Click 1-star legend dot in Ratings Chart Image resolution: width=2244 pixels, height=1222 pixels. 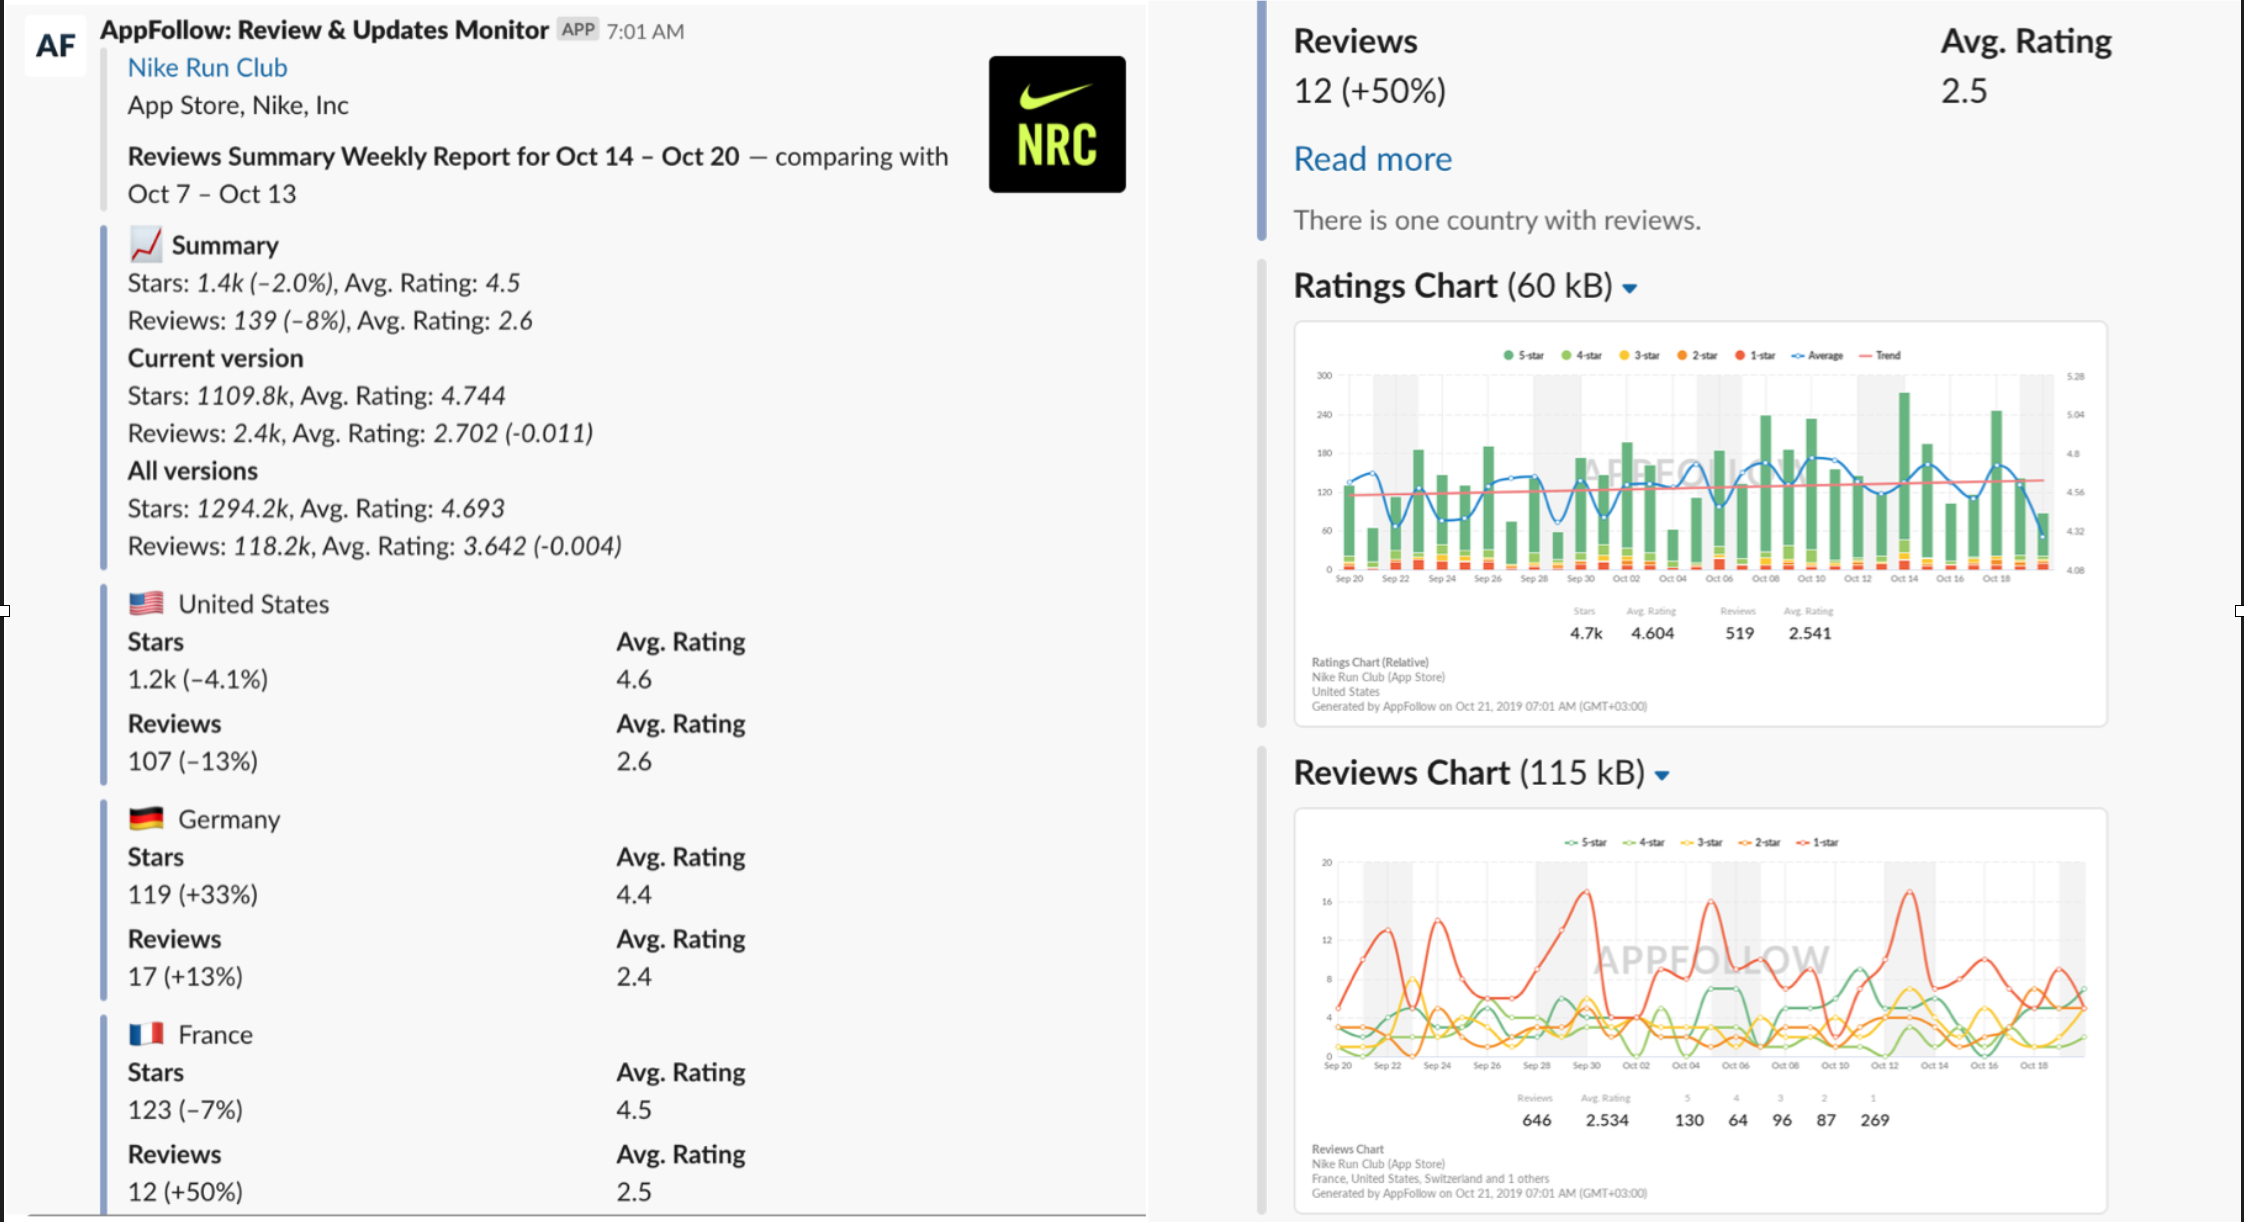pos(1740,355)
